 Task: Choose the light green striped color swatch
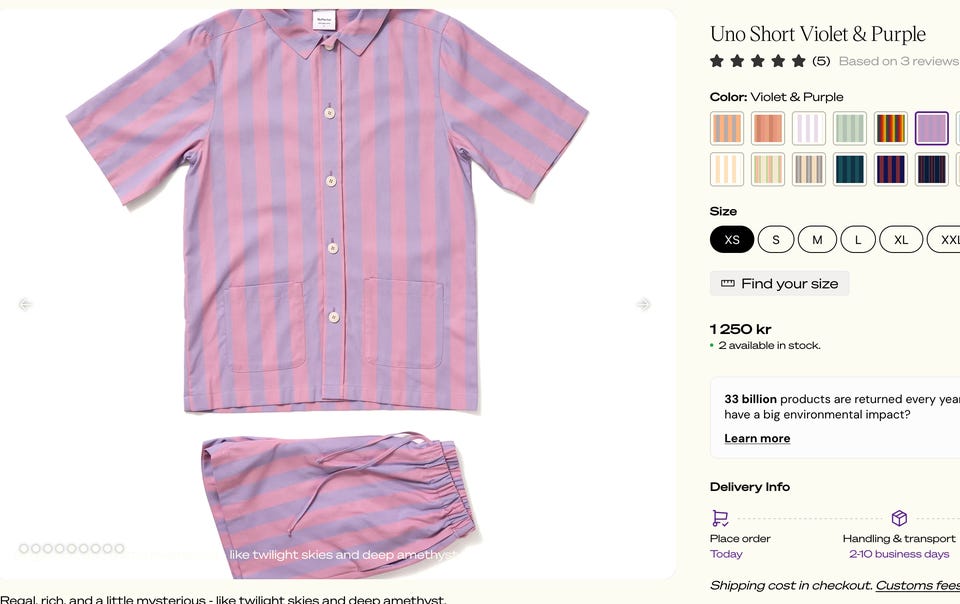point(850,128)
